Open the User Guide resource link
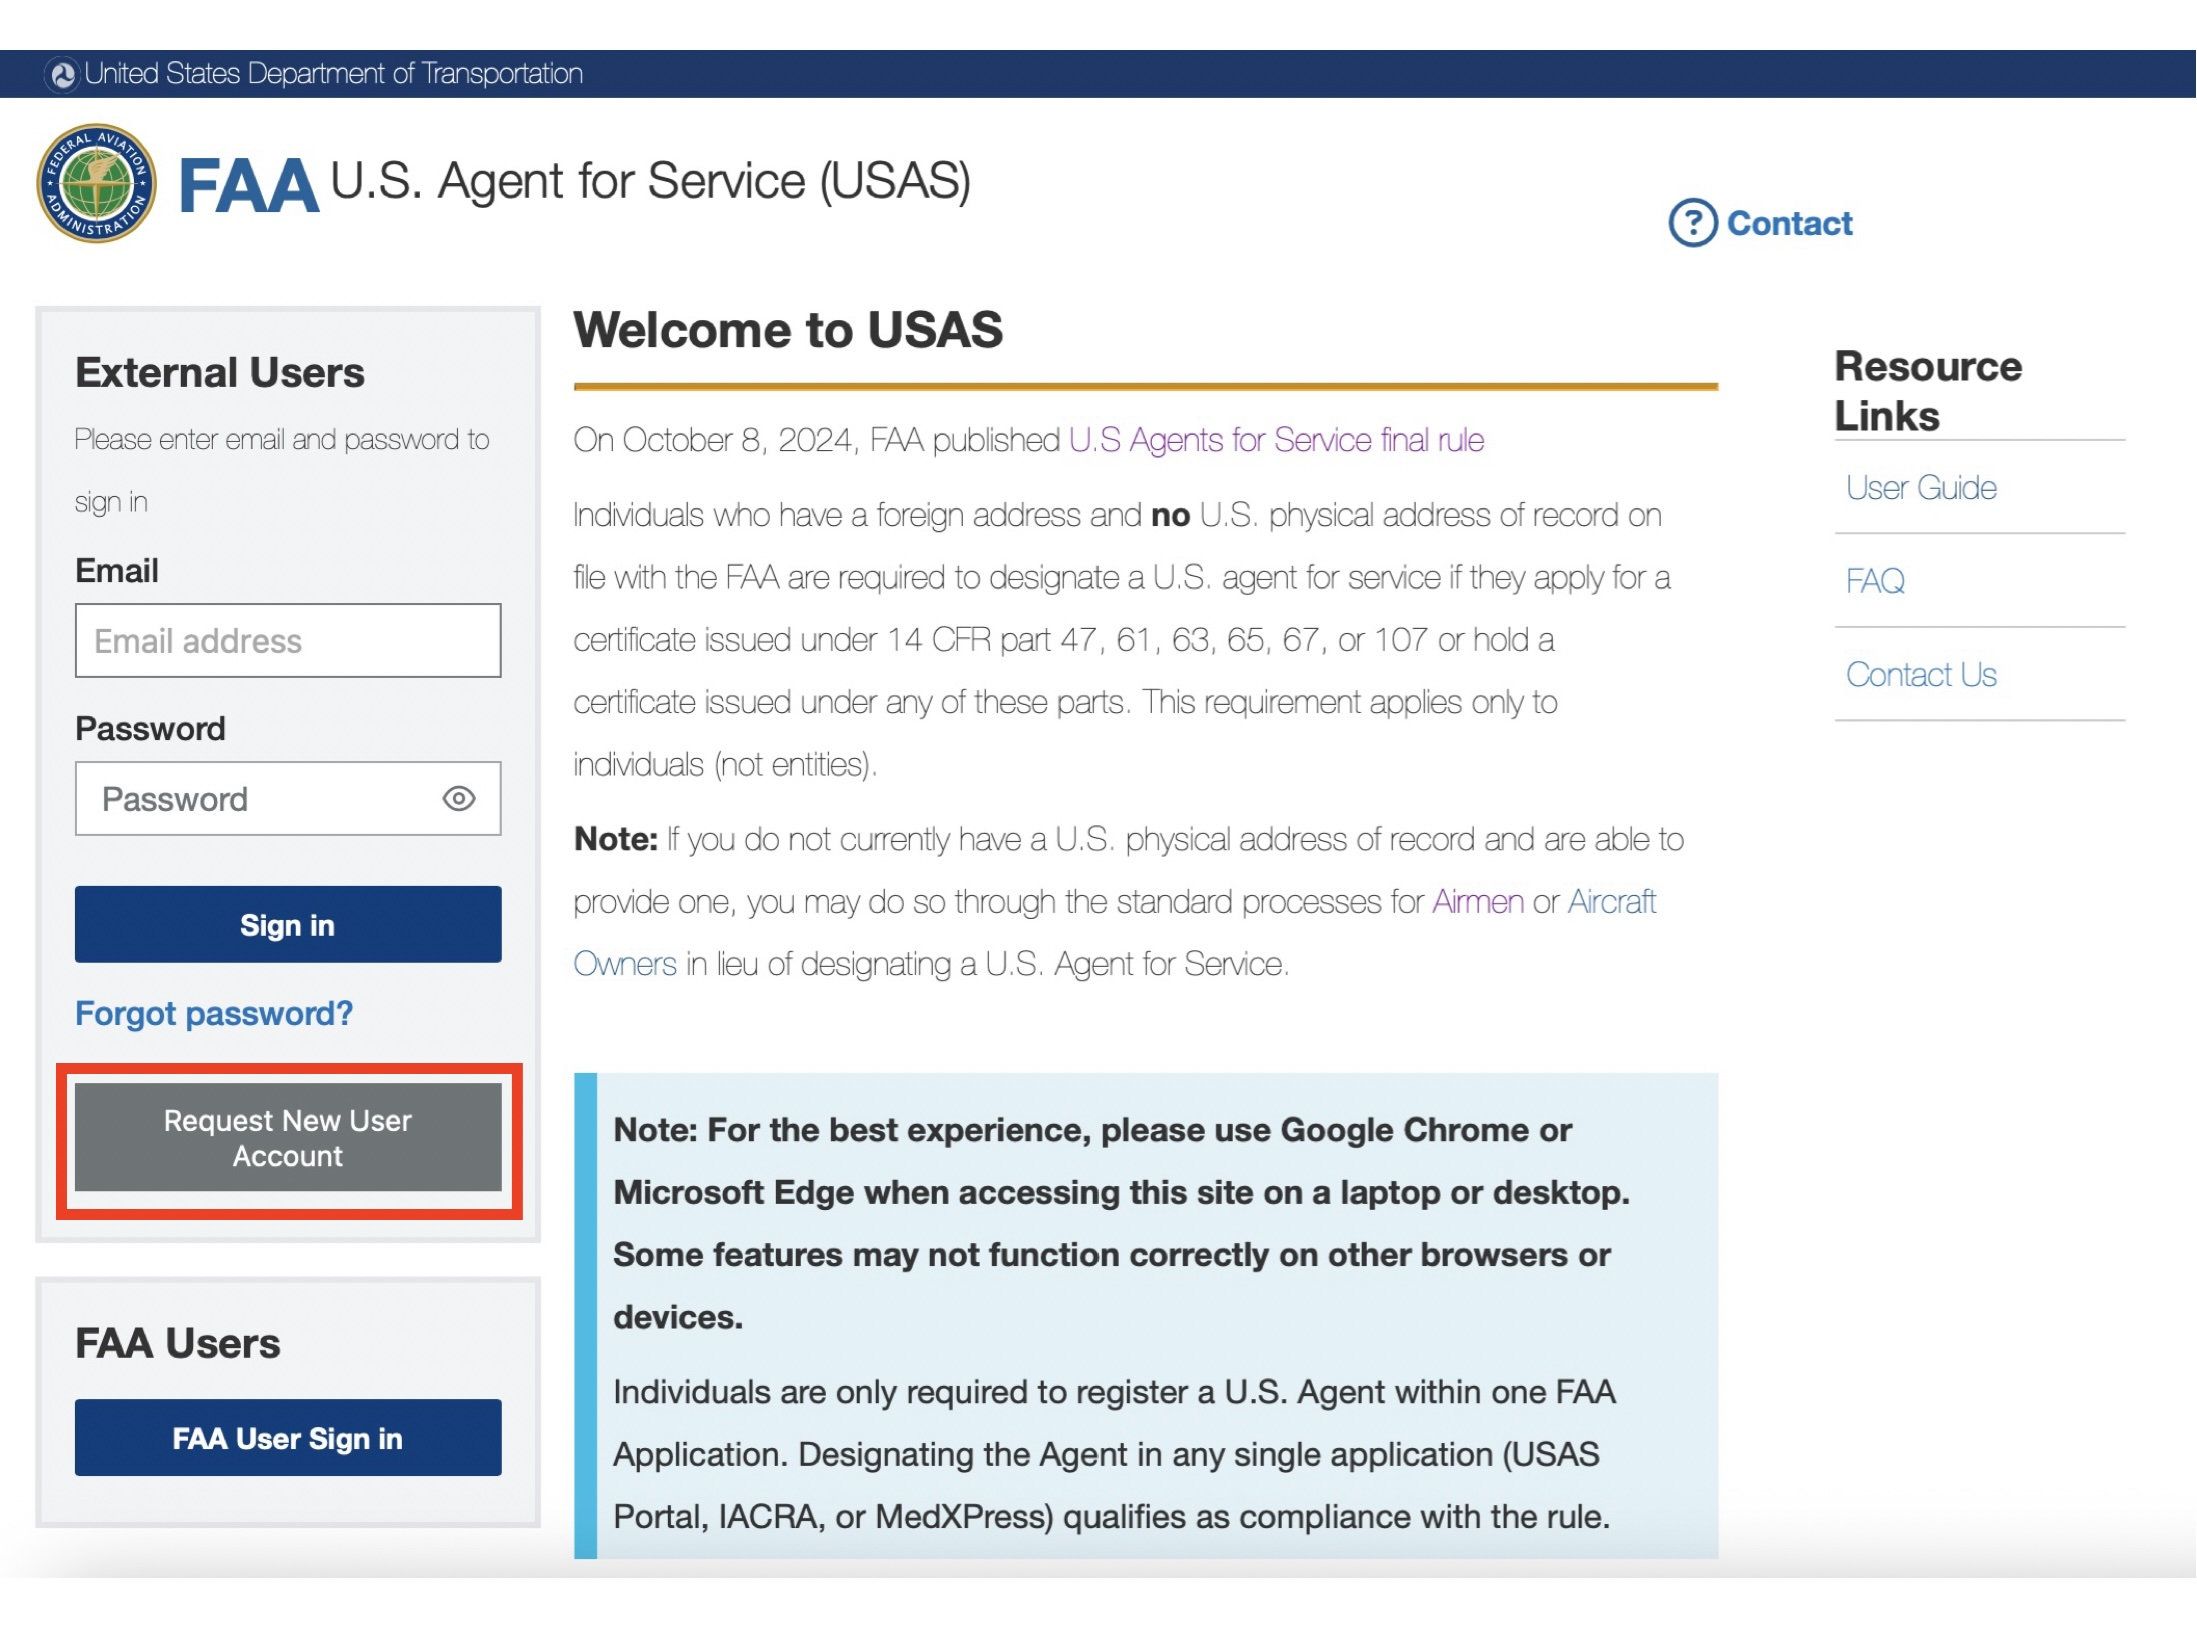 tap(1919, 488)
